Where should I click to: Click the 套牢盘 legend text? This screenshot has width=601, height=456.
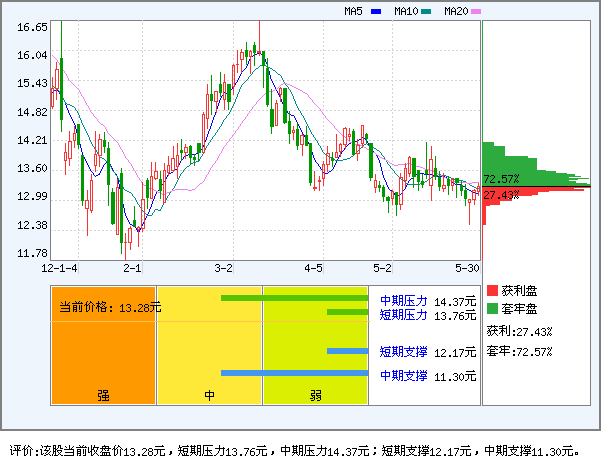[x=519, y=309]
